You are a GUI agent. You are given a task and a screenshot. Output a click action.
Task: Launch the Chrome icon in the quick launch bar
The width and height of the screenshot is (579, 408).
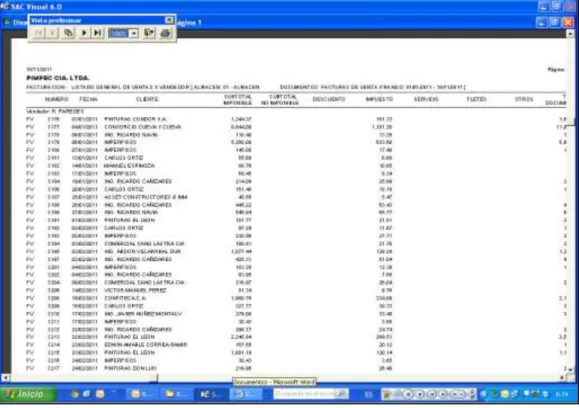click(x=75, y=394)
